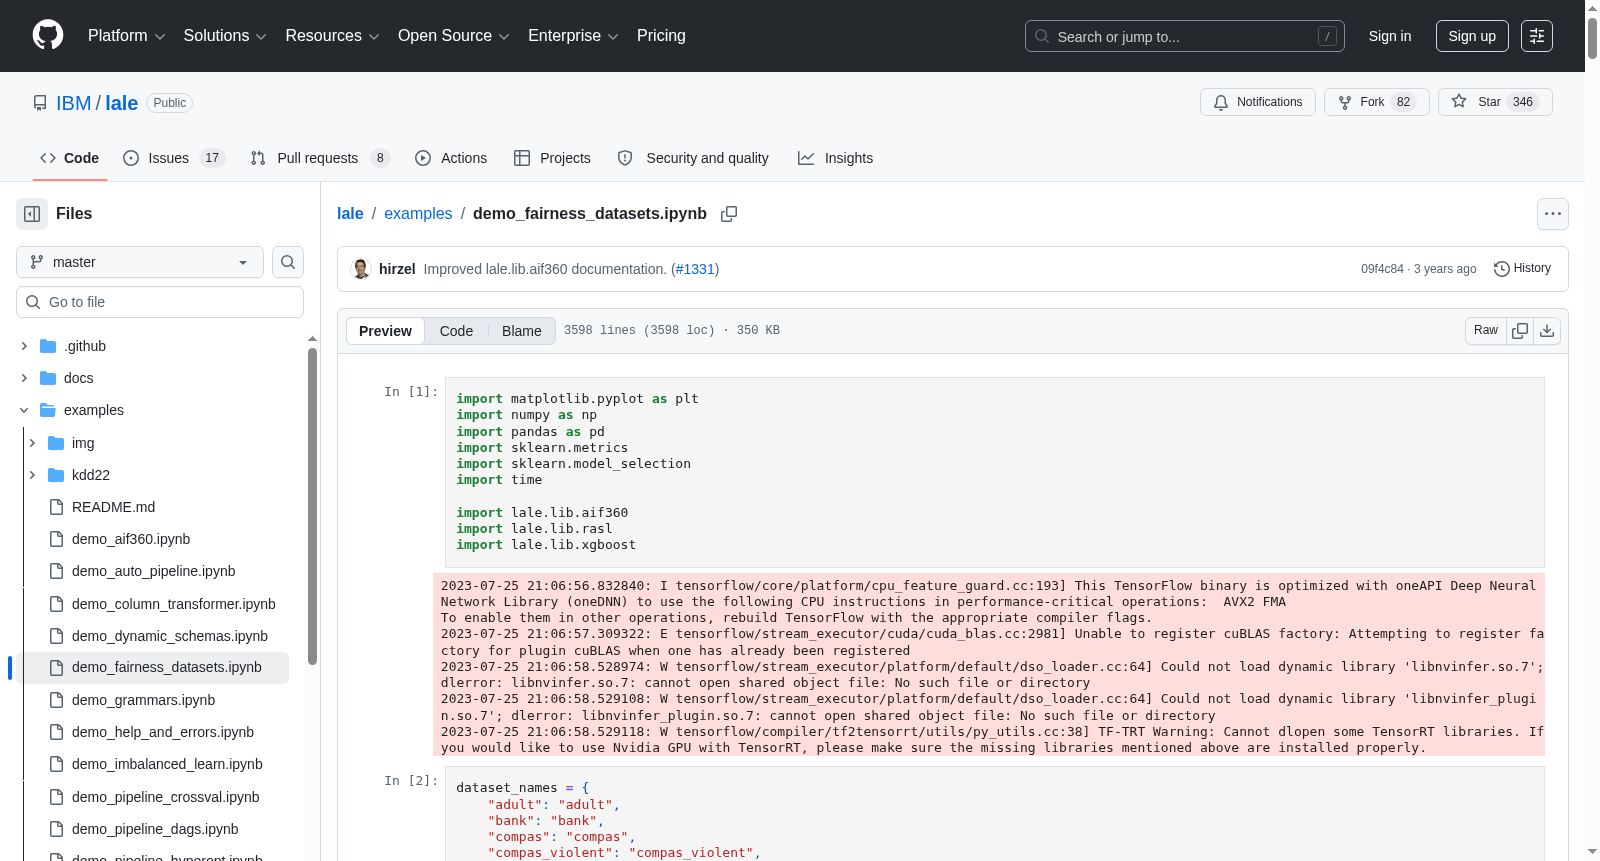Image resolution: width=1600 pixels, height=861 pixels.
Task: Switch to Preview view of the notebook
Action: click(385, 331)
